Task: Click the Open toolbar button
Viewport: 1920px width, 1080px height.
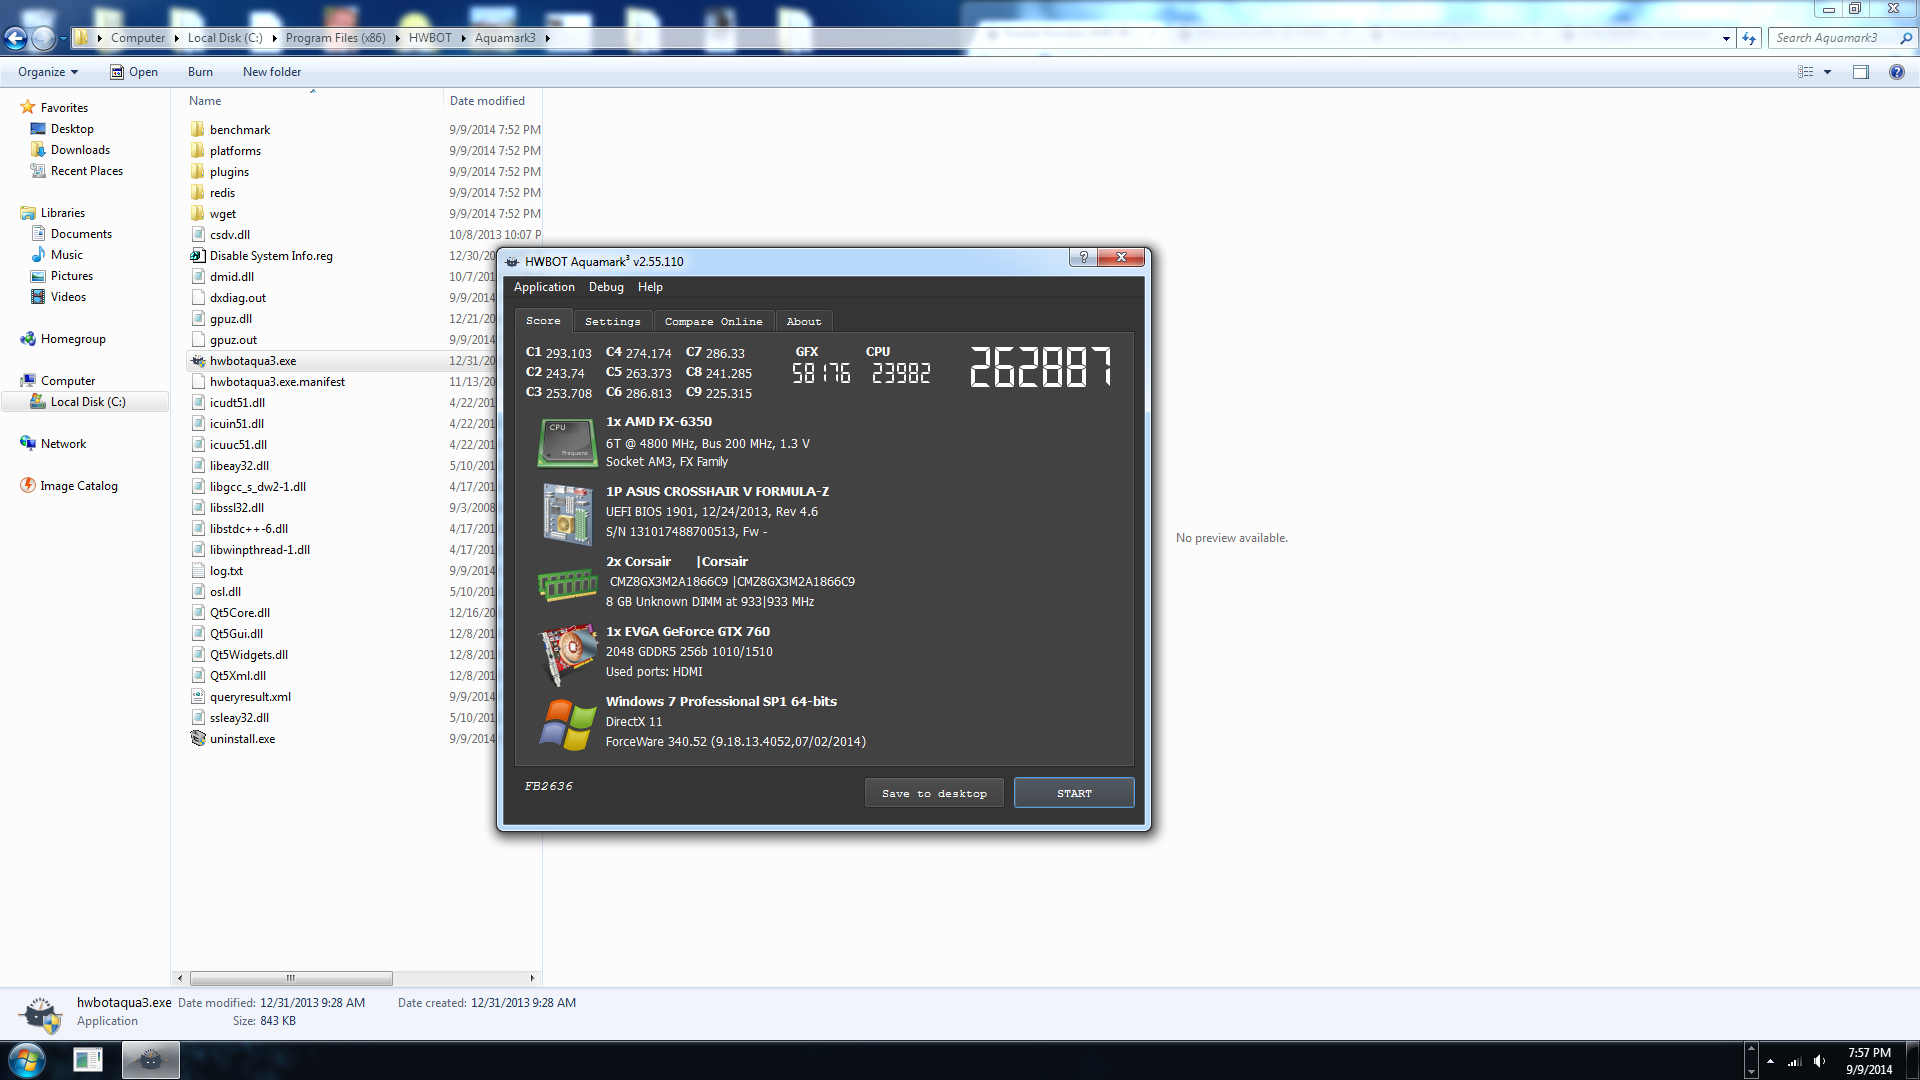Action: [x=134, y=72]
